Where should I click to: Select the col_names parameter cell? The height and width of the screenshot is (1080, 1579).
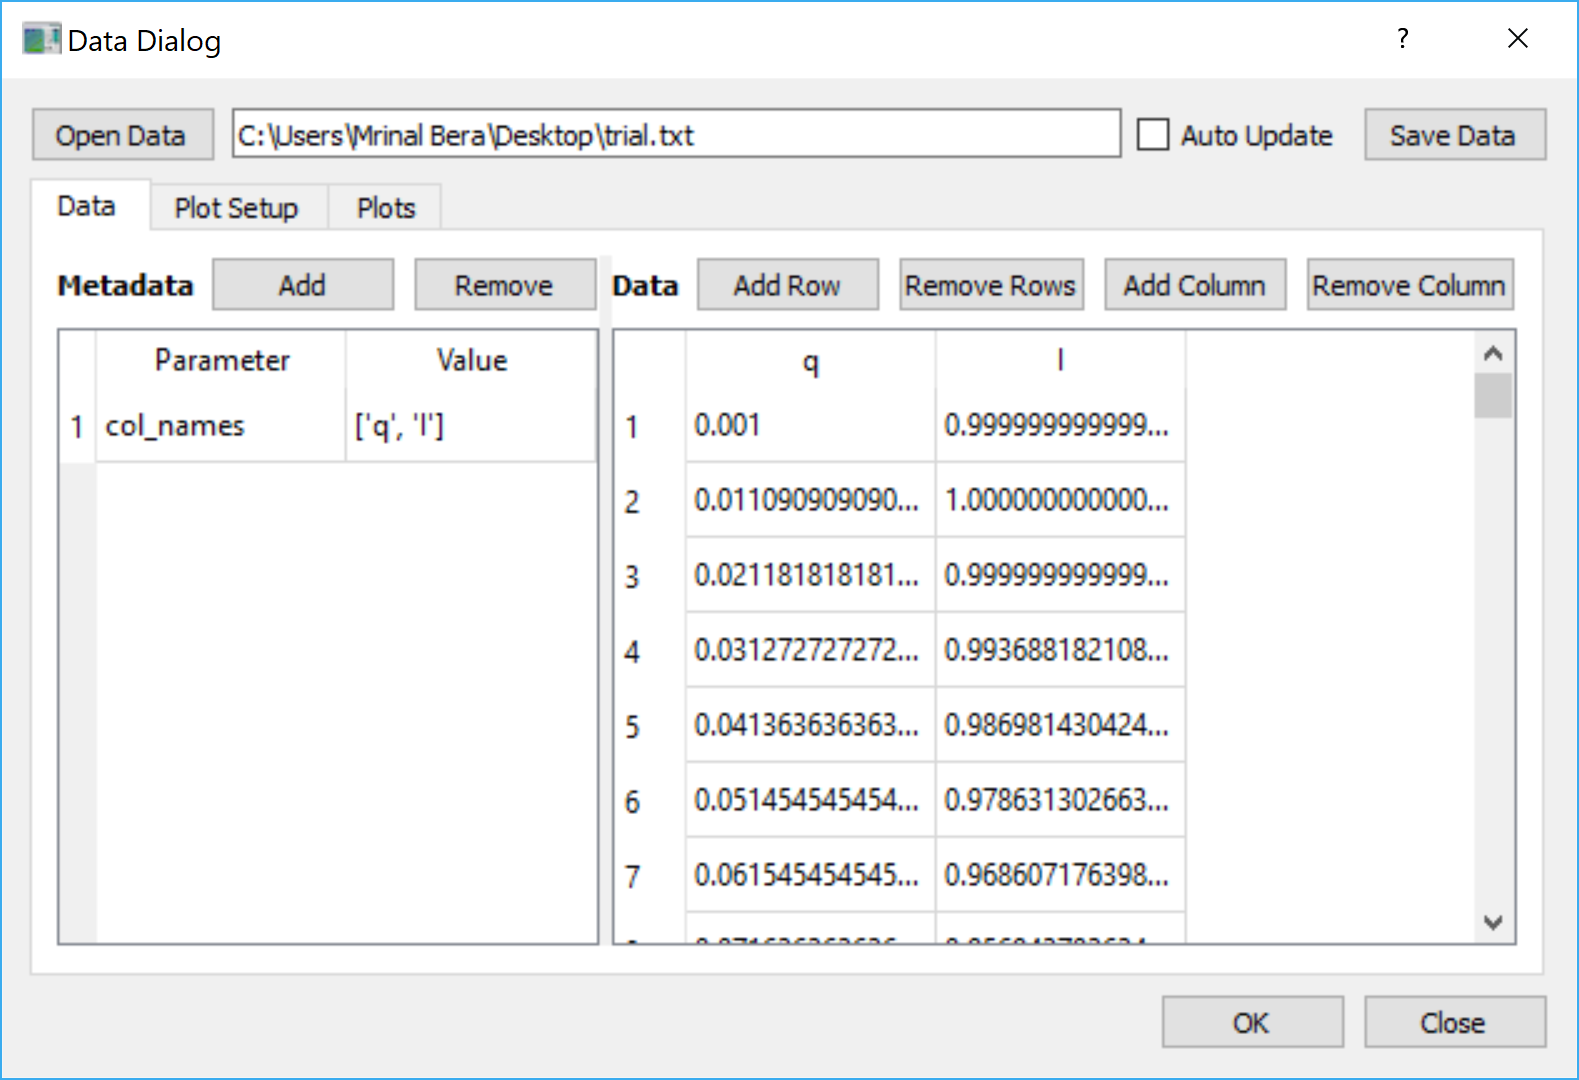(220, 426)
